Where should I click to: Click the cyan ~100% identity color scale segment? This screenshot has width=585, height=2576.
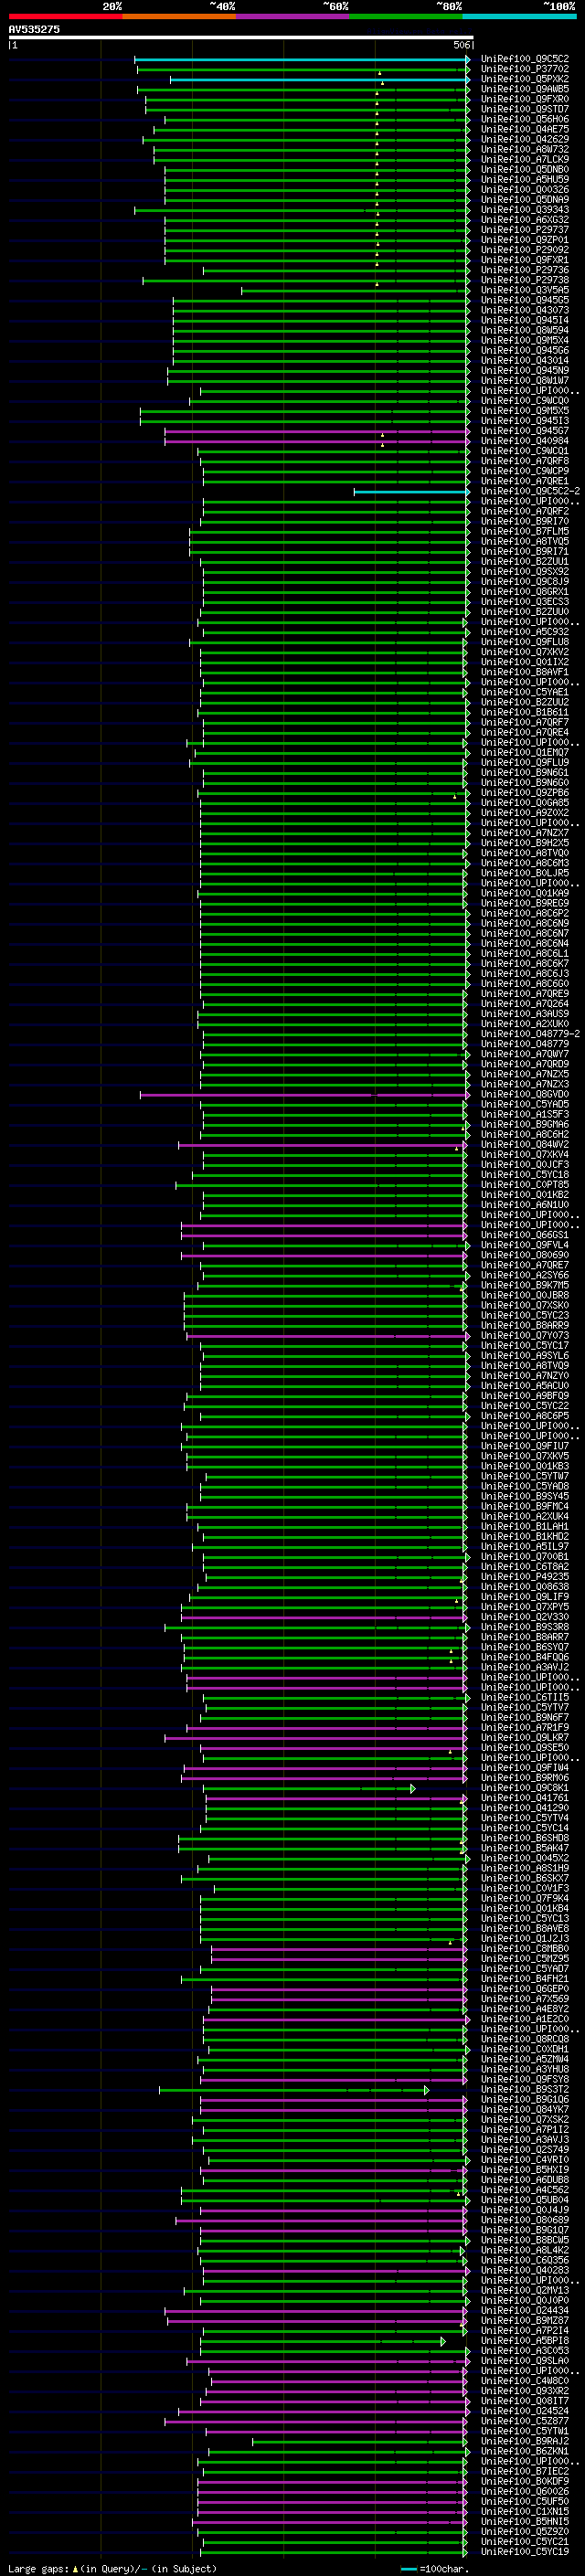coord(520,17)
